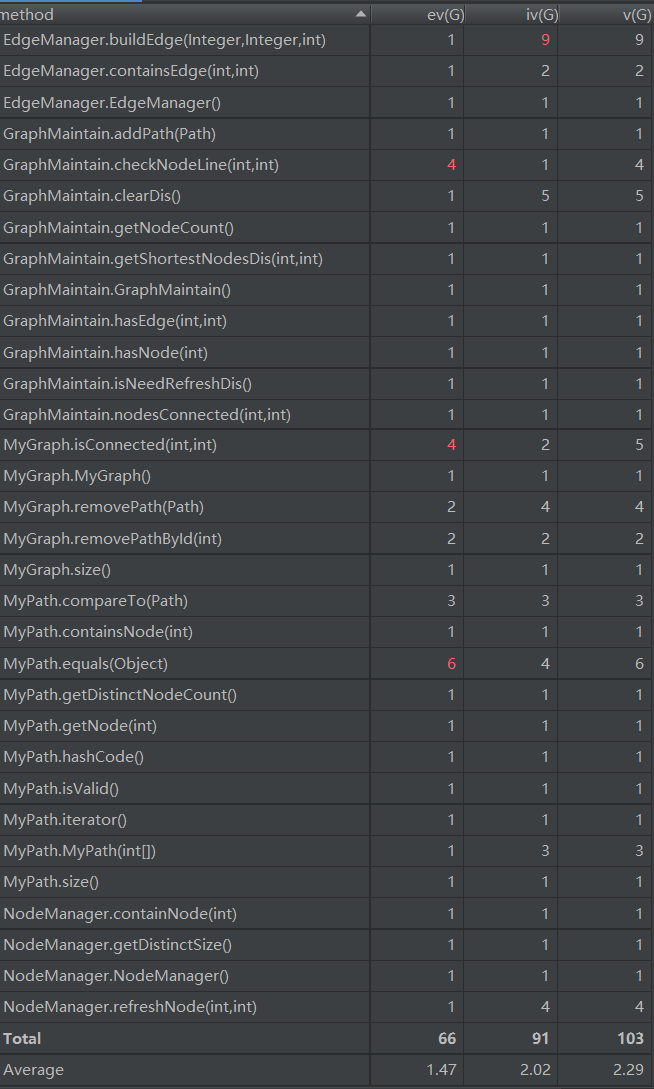This screenshot has width=654, height=1089.
Task: Select the MyPath.containsNode(int) row
Action: (327, 632)
